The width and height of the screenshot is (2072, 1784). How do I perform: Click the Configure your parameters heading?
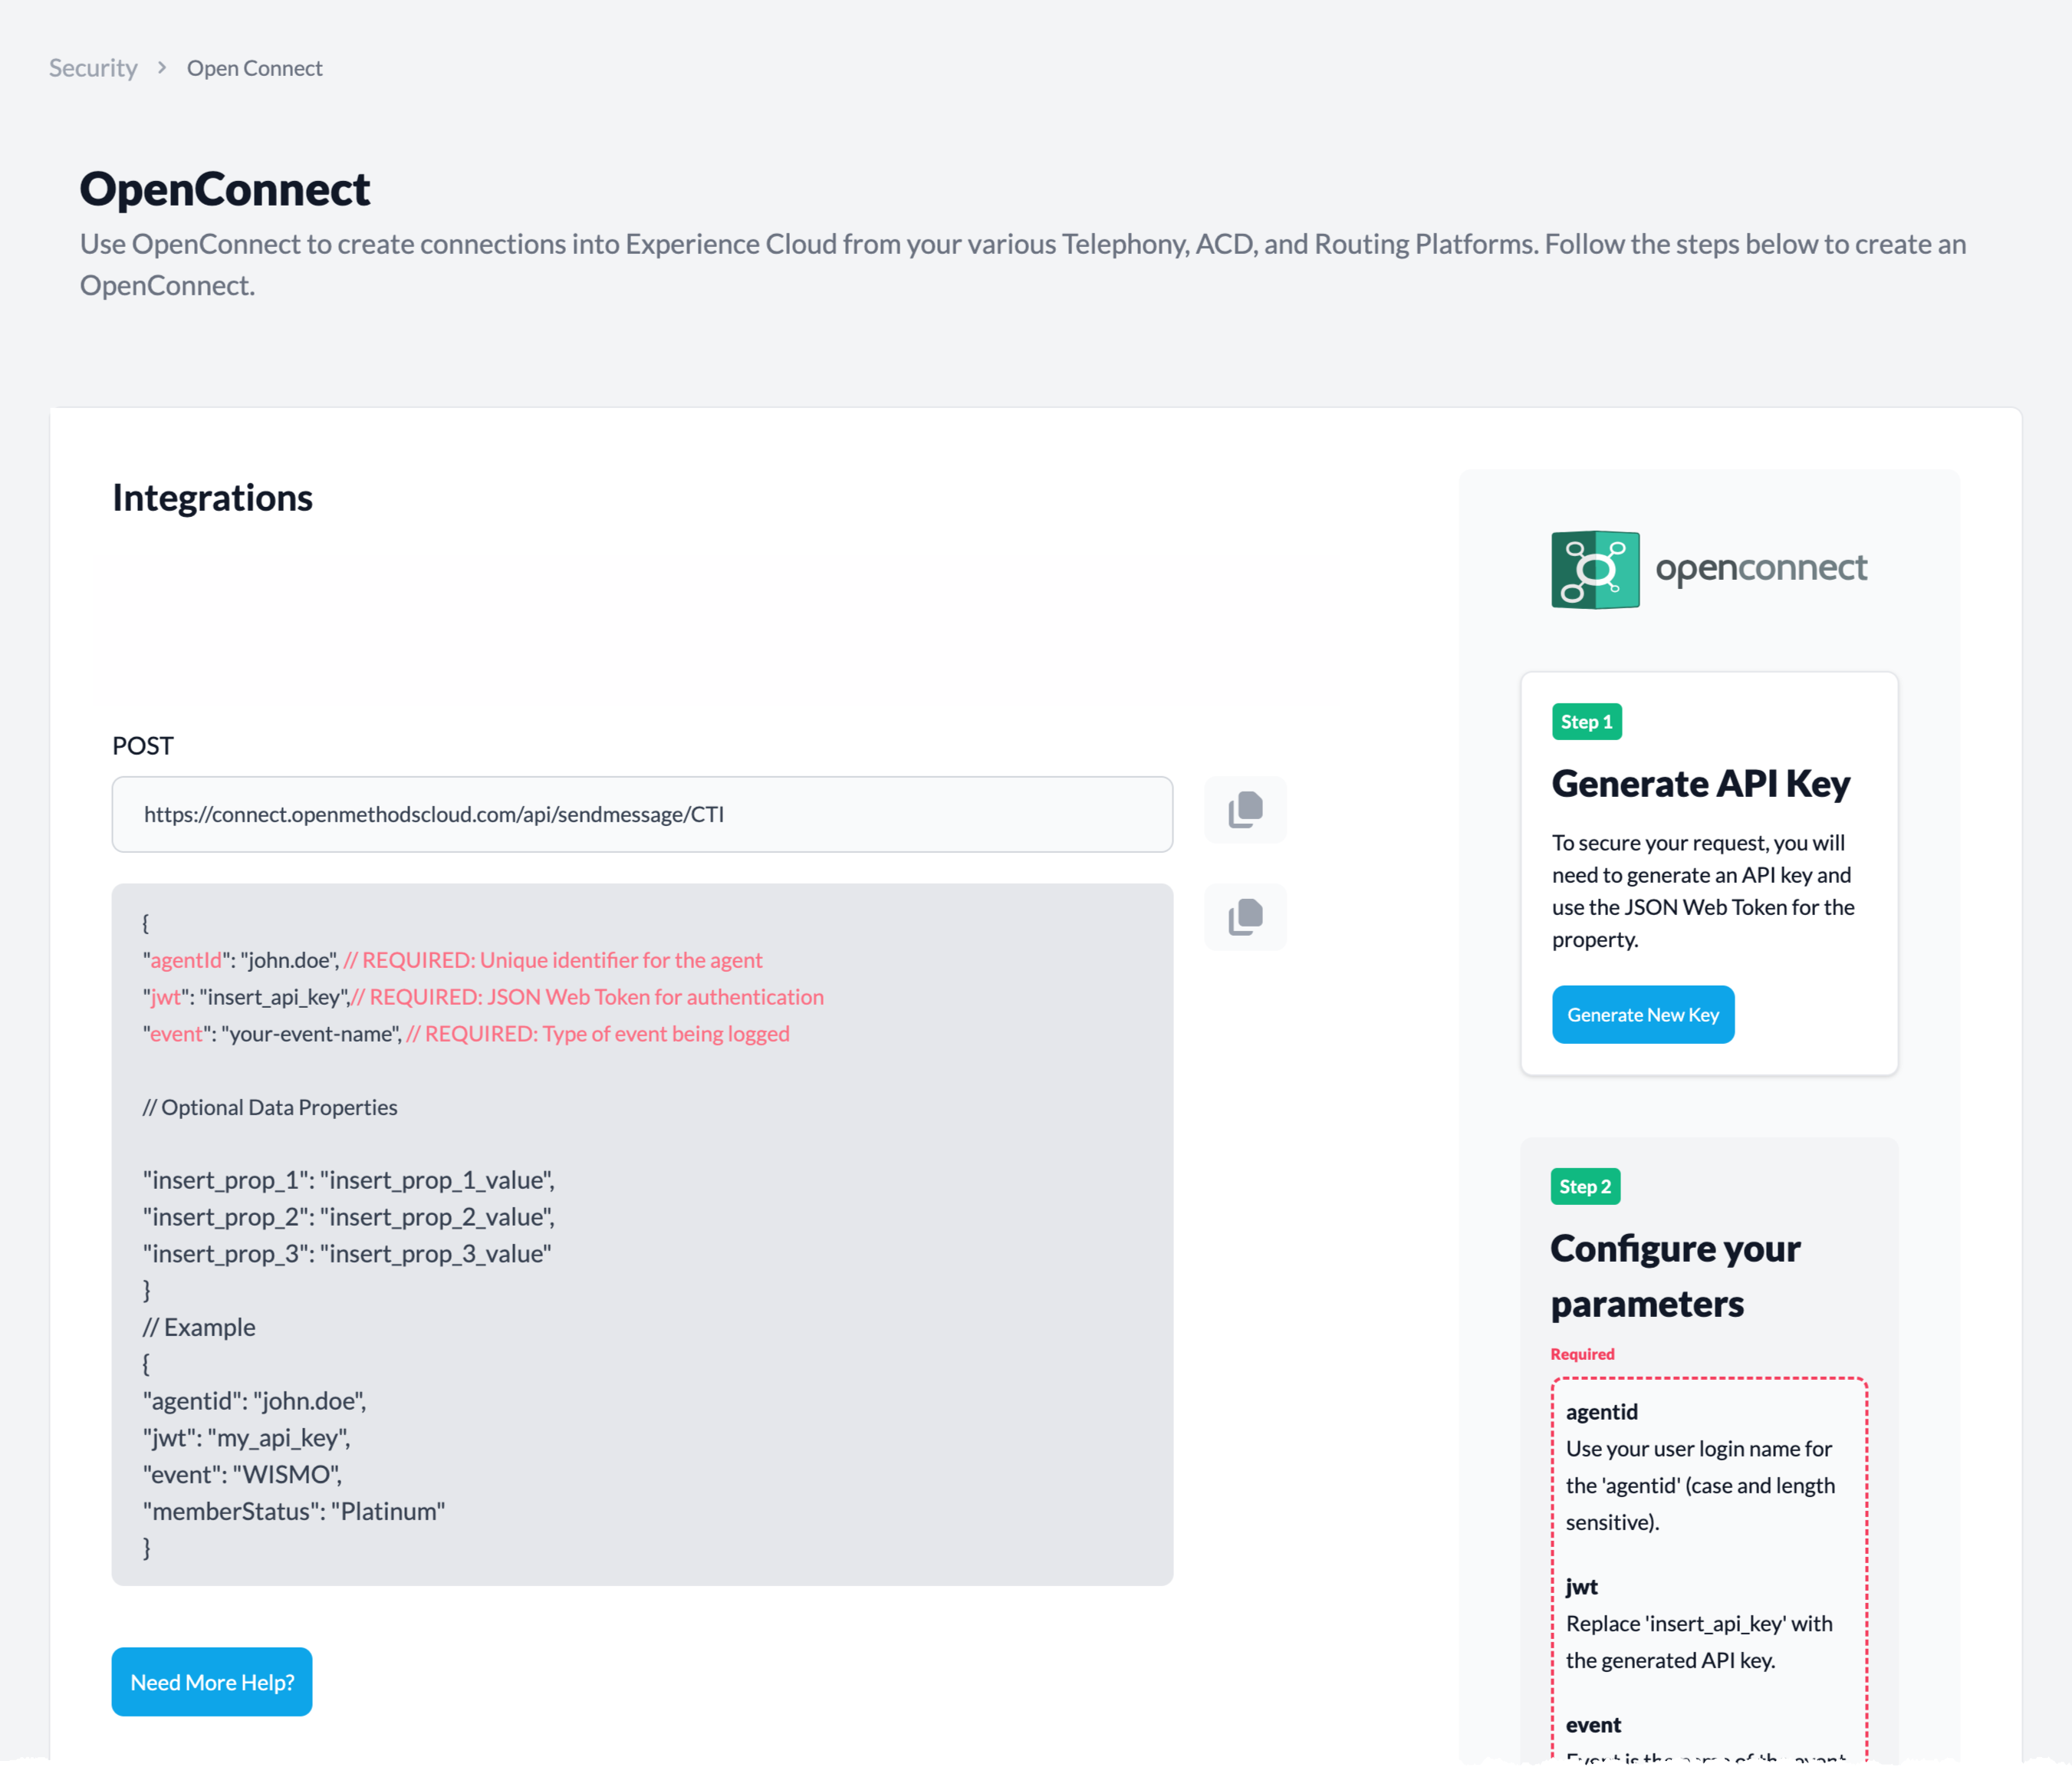click(1675, 1276)
